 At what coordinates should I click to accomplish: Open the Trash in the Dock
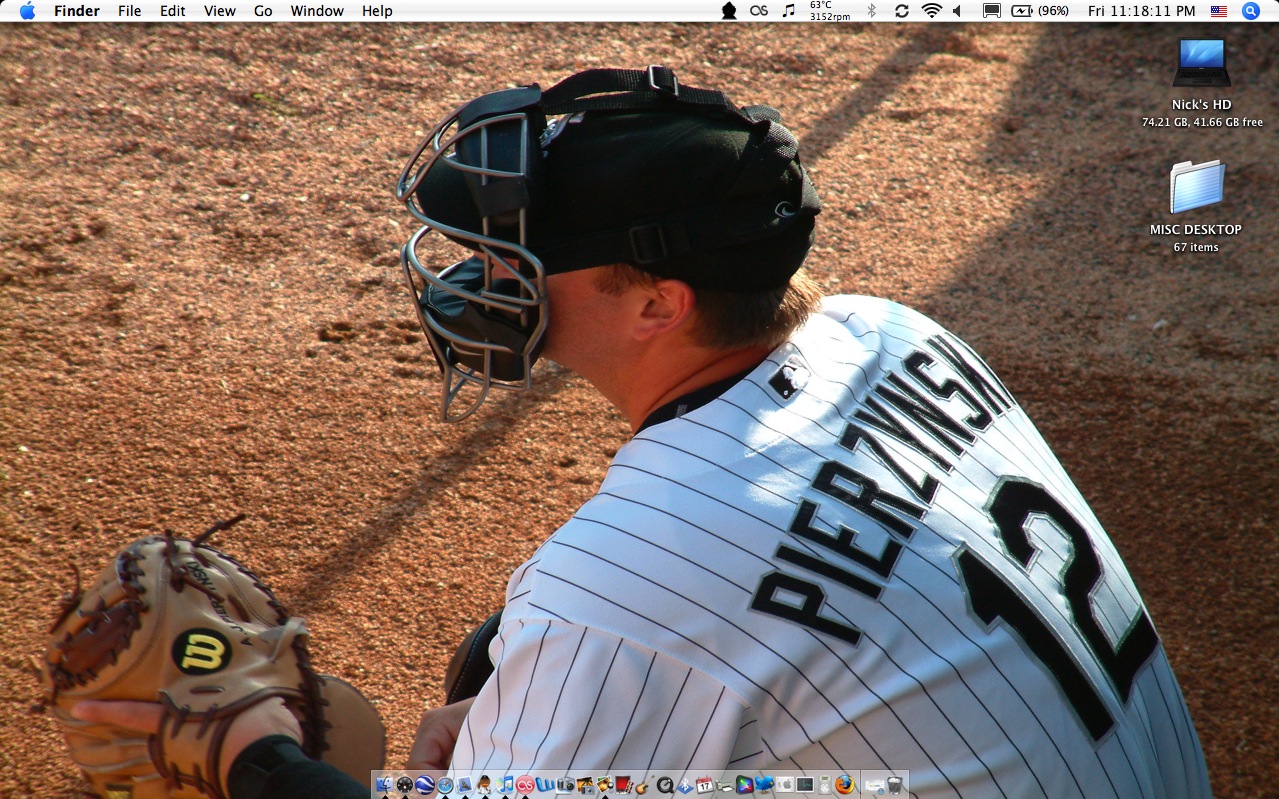tap(895, 785)
